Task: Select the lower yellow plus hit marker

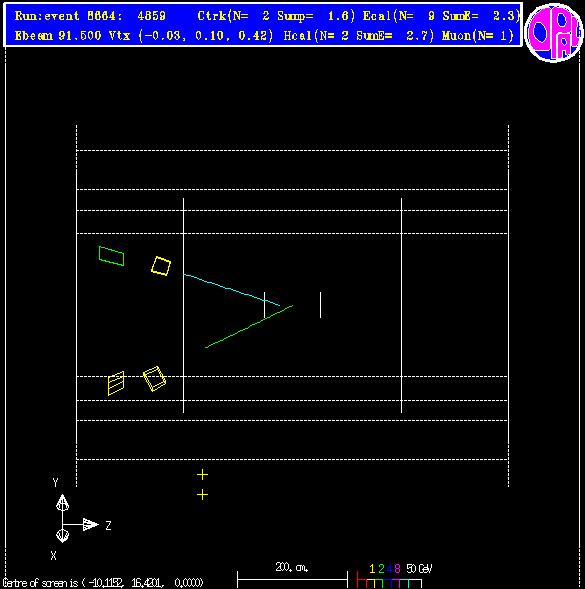Action: tap(203, 495)
